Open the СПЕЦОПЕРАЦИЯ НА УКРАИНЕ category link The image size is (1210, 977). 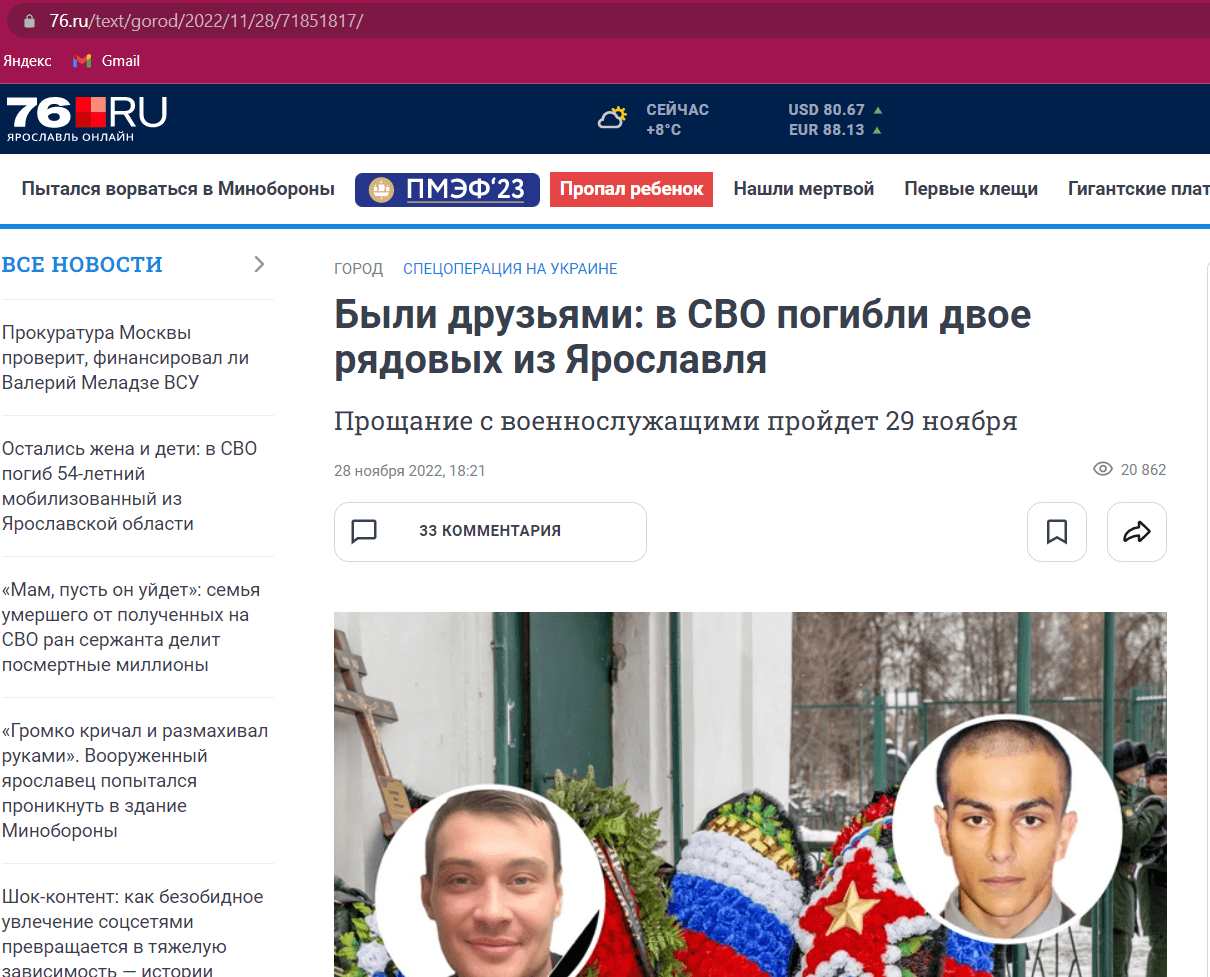510,269
